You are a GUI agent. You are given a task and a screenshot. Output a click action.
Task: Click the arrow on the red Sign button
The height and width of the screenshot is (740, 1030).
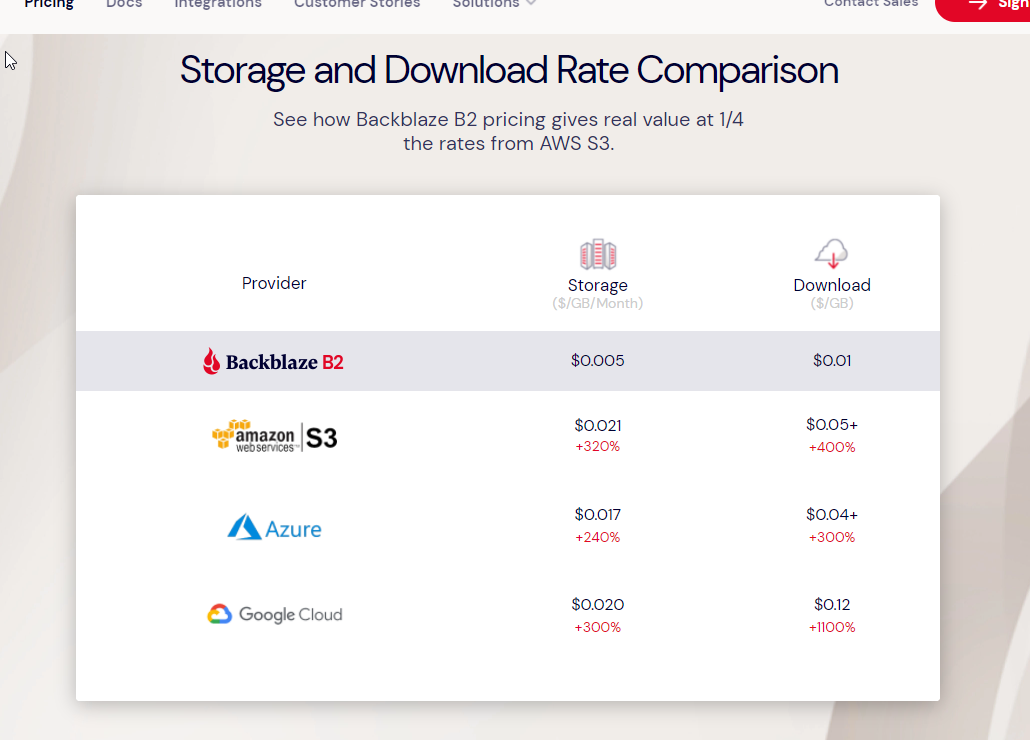tap(977, 4)
